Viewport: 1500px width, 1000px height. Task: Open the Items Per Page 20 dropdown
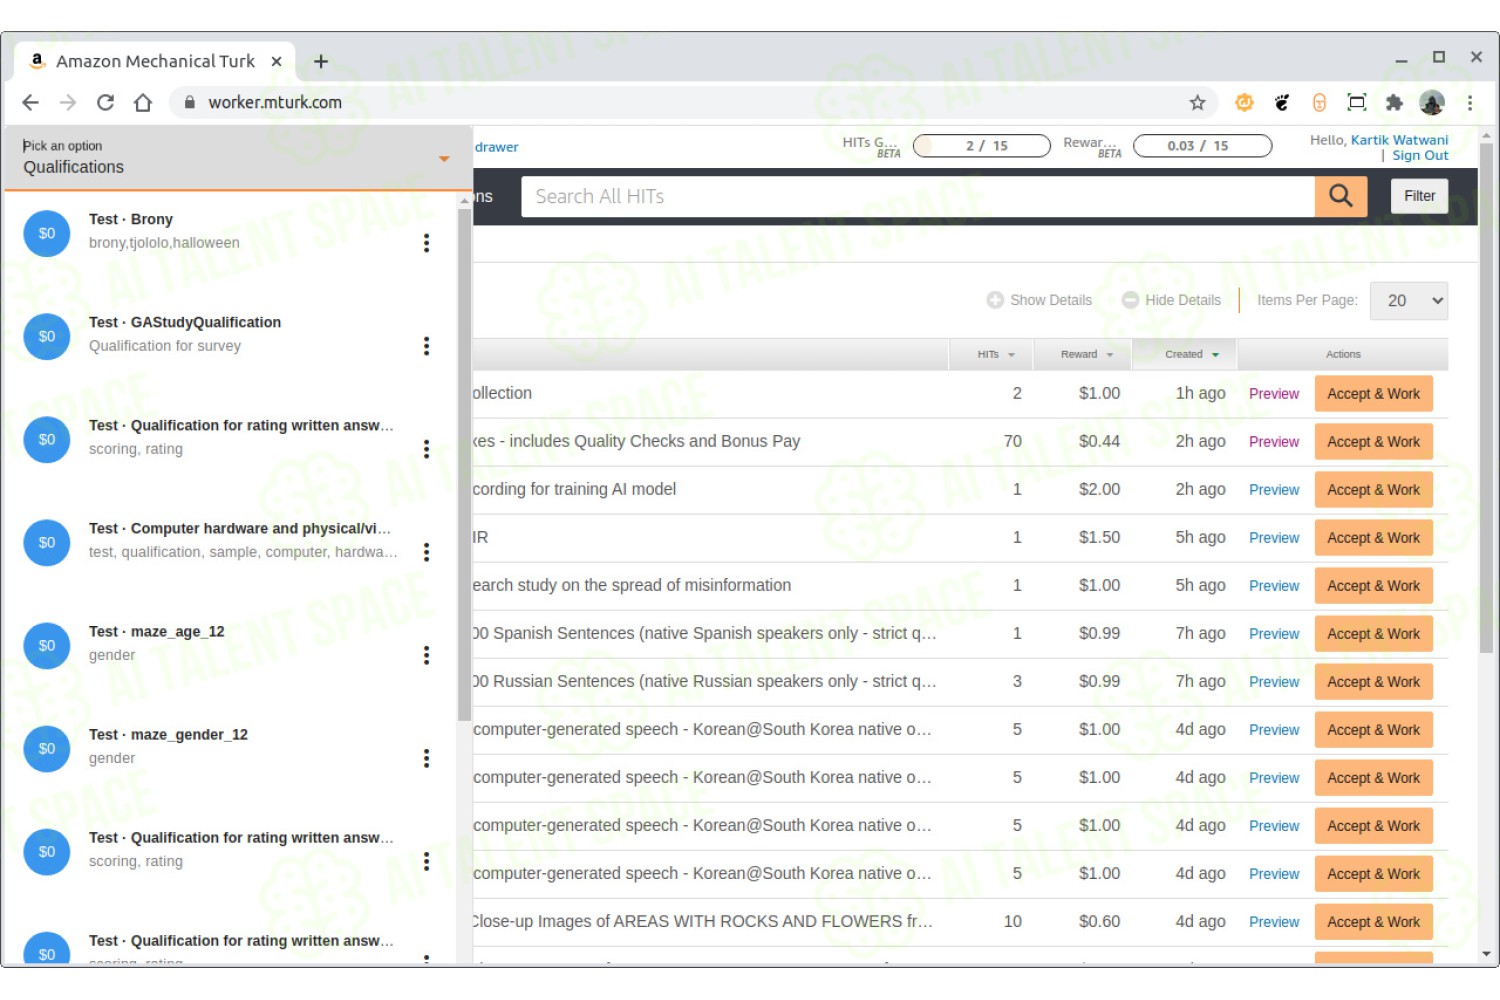1409,301
